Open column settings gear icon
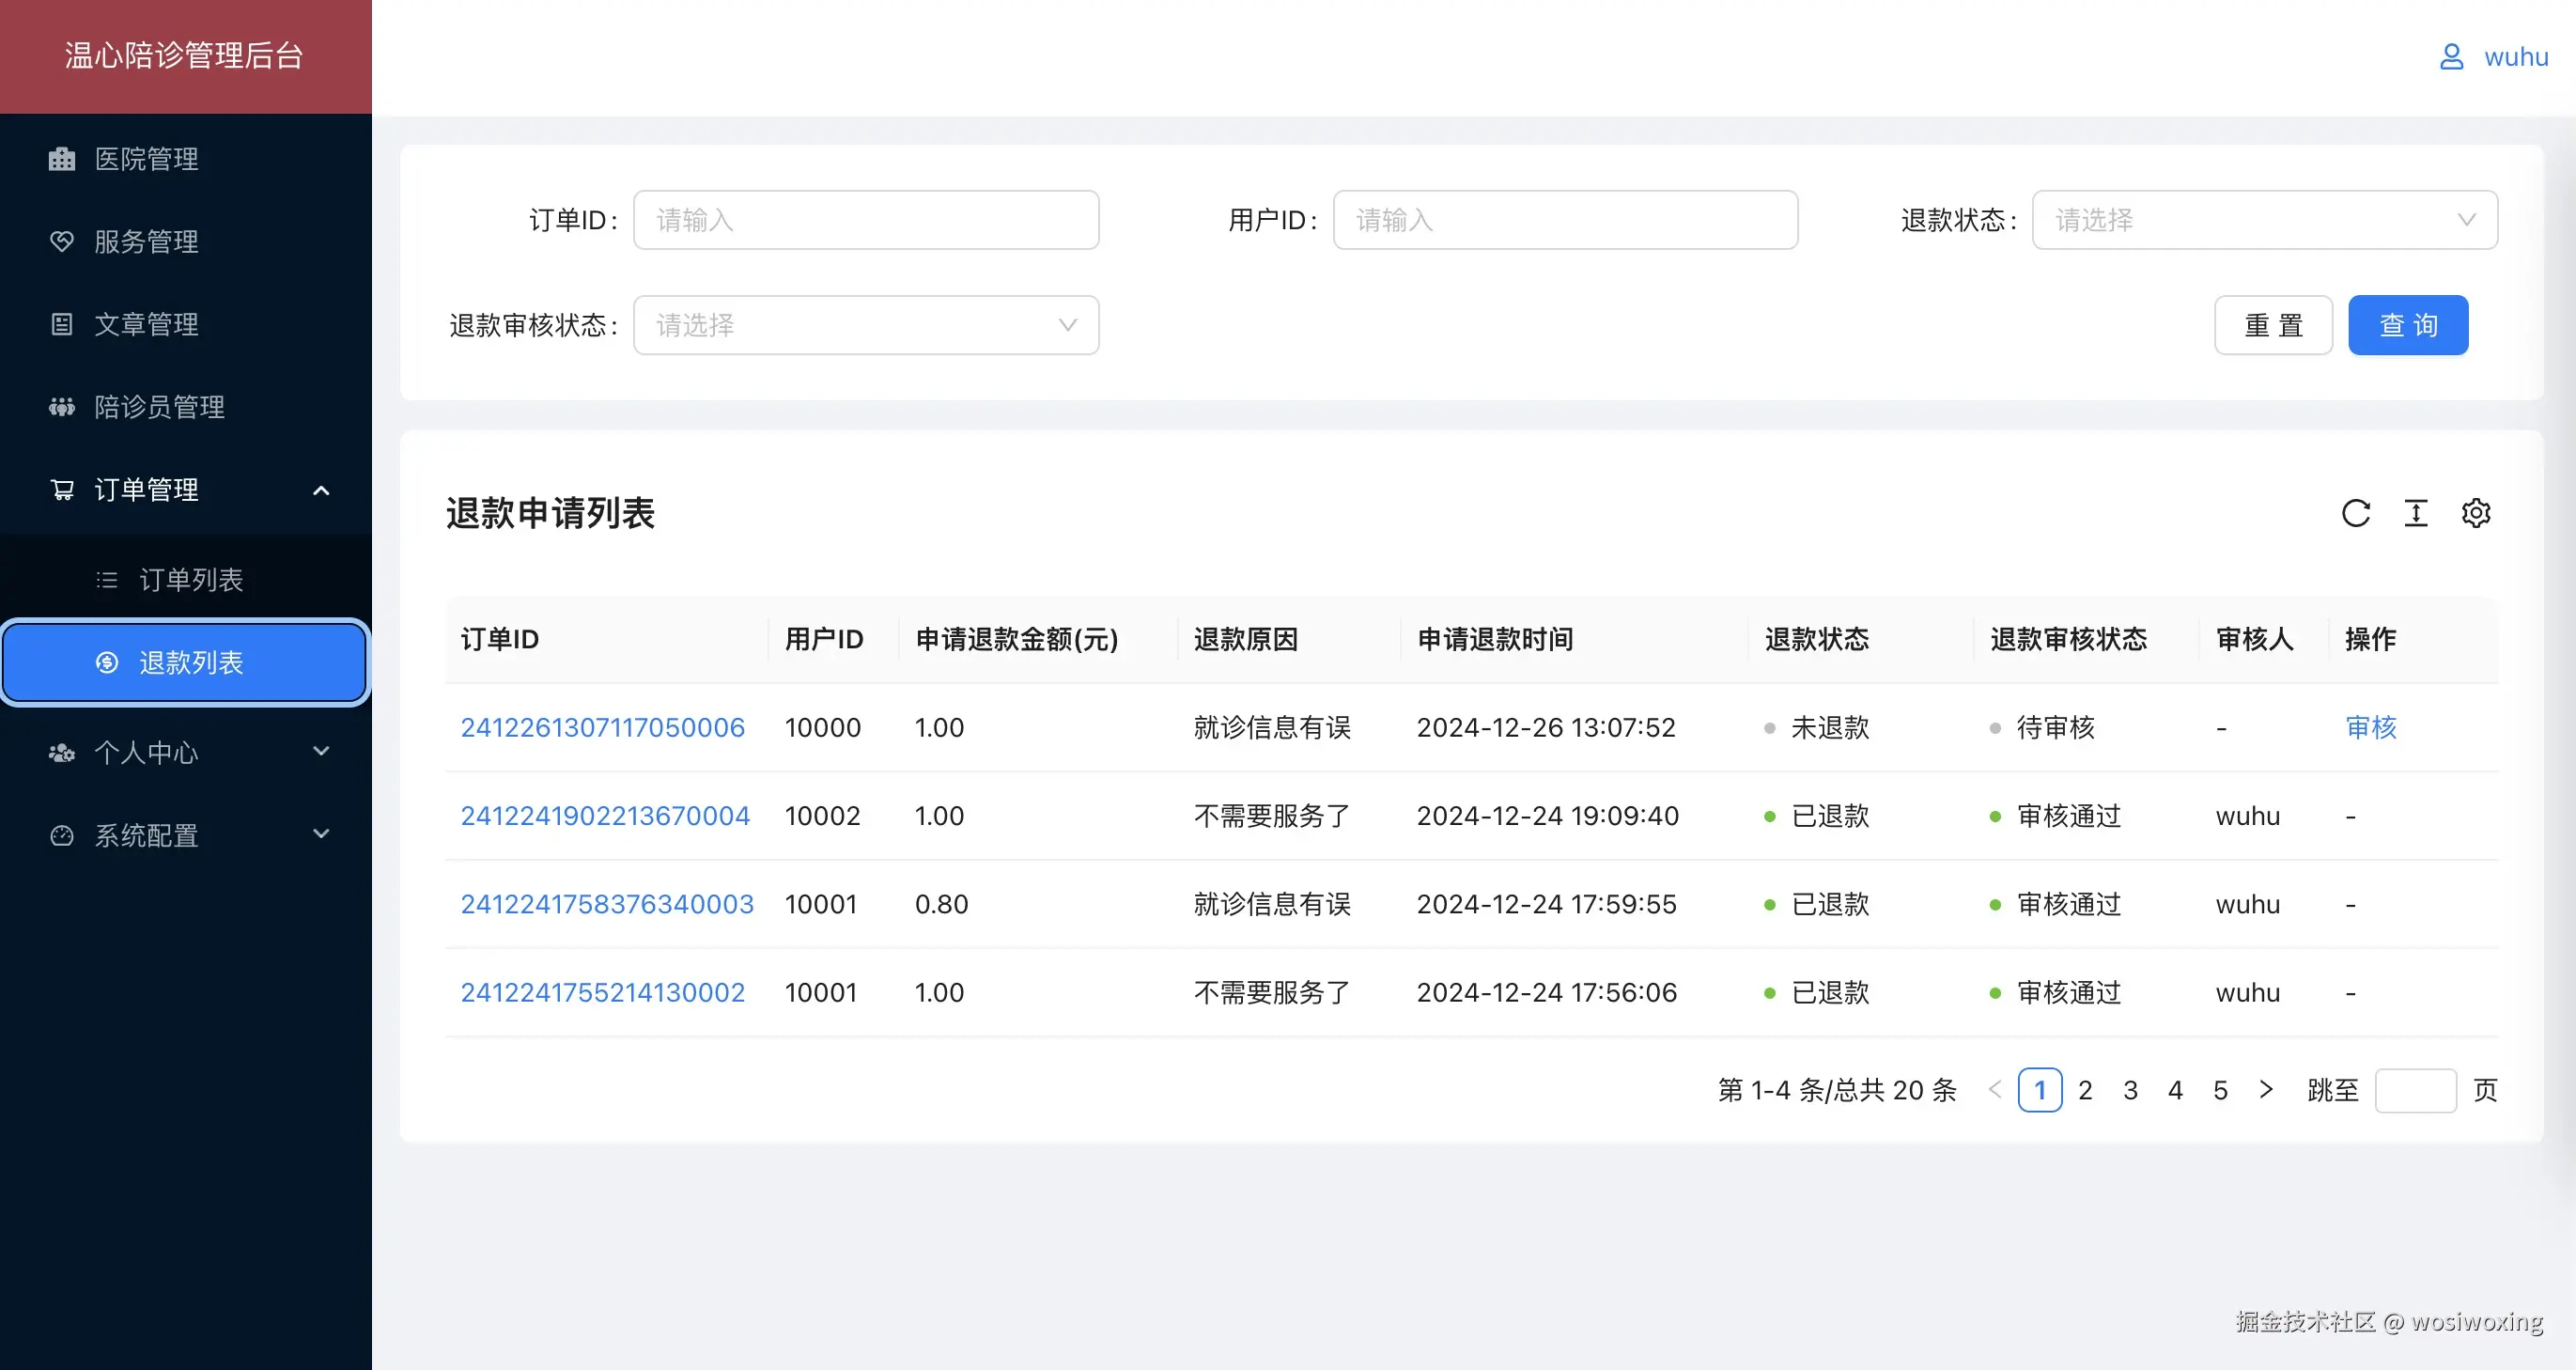2576x1370 pixels. [x=2475, y=513]
